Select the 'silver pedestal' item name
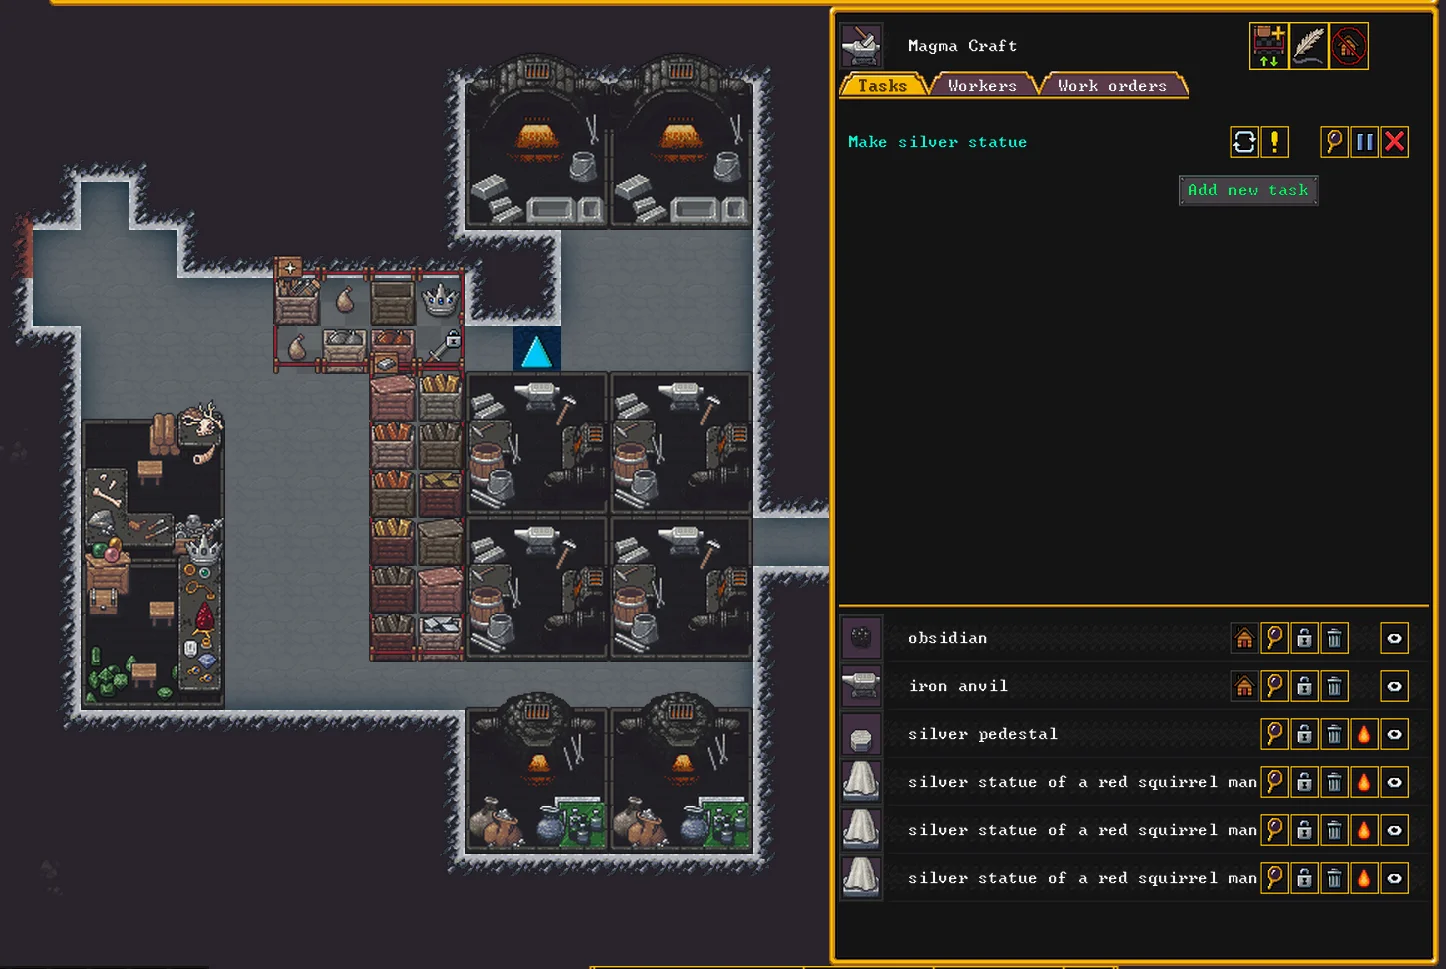The width and height of the screenshot is (1446, 969). [982, 734]
